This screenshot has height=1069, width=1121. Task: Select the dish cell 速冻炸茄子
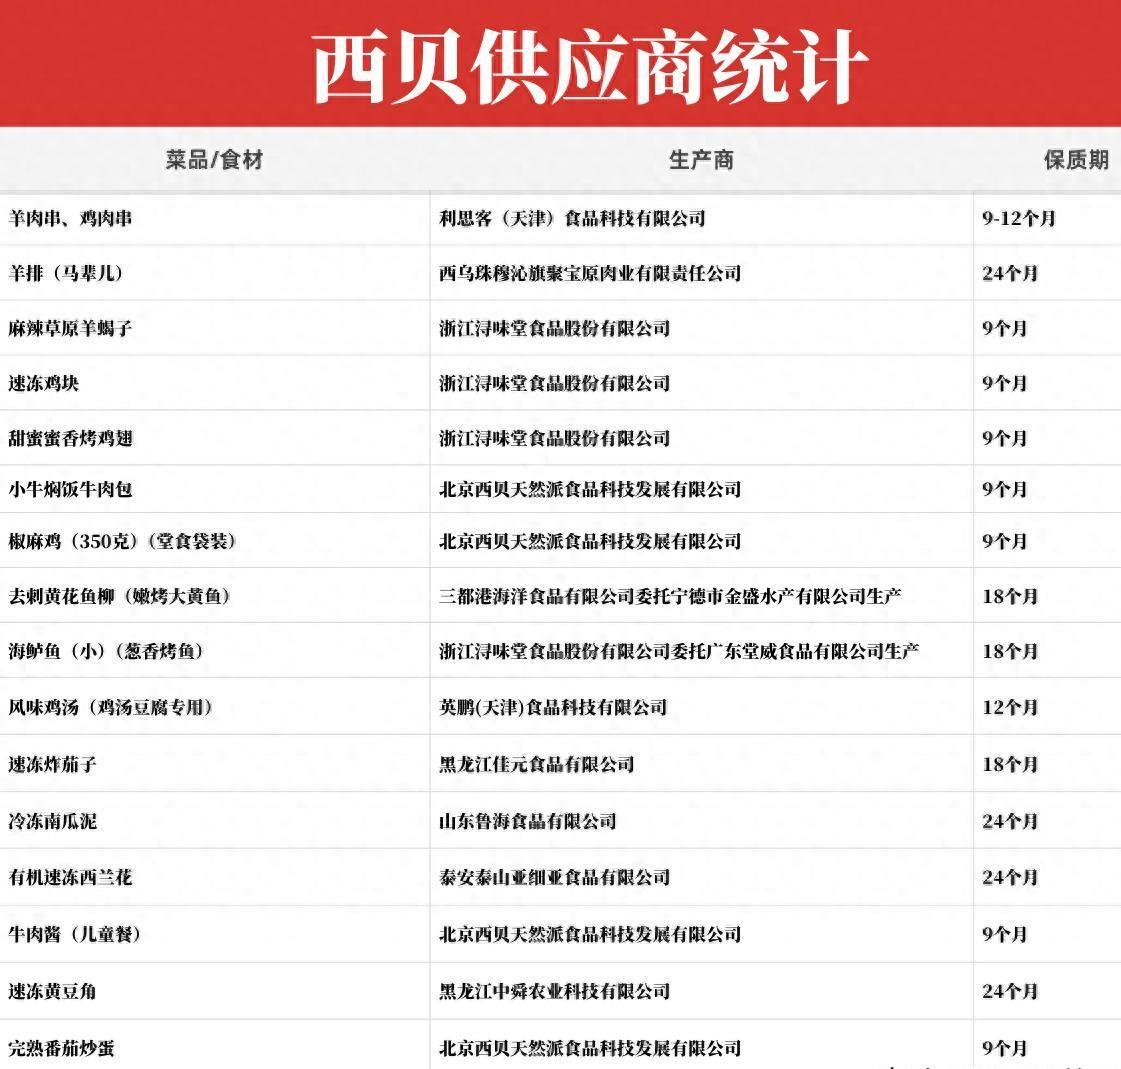coord(52,764)
